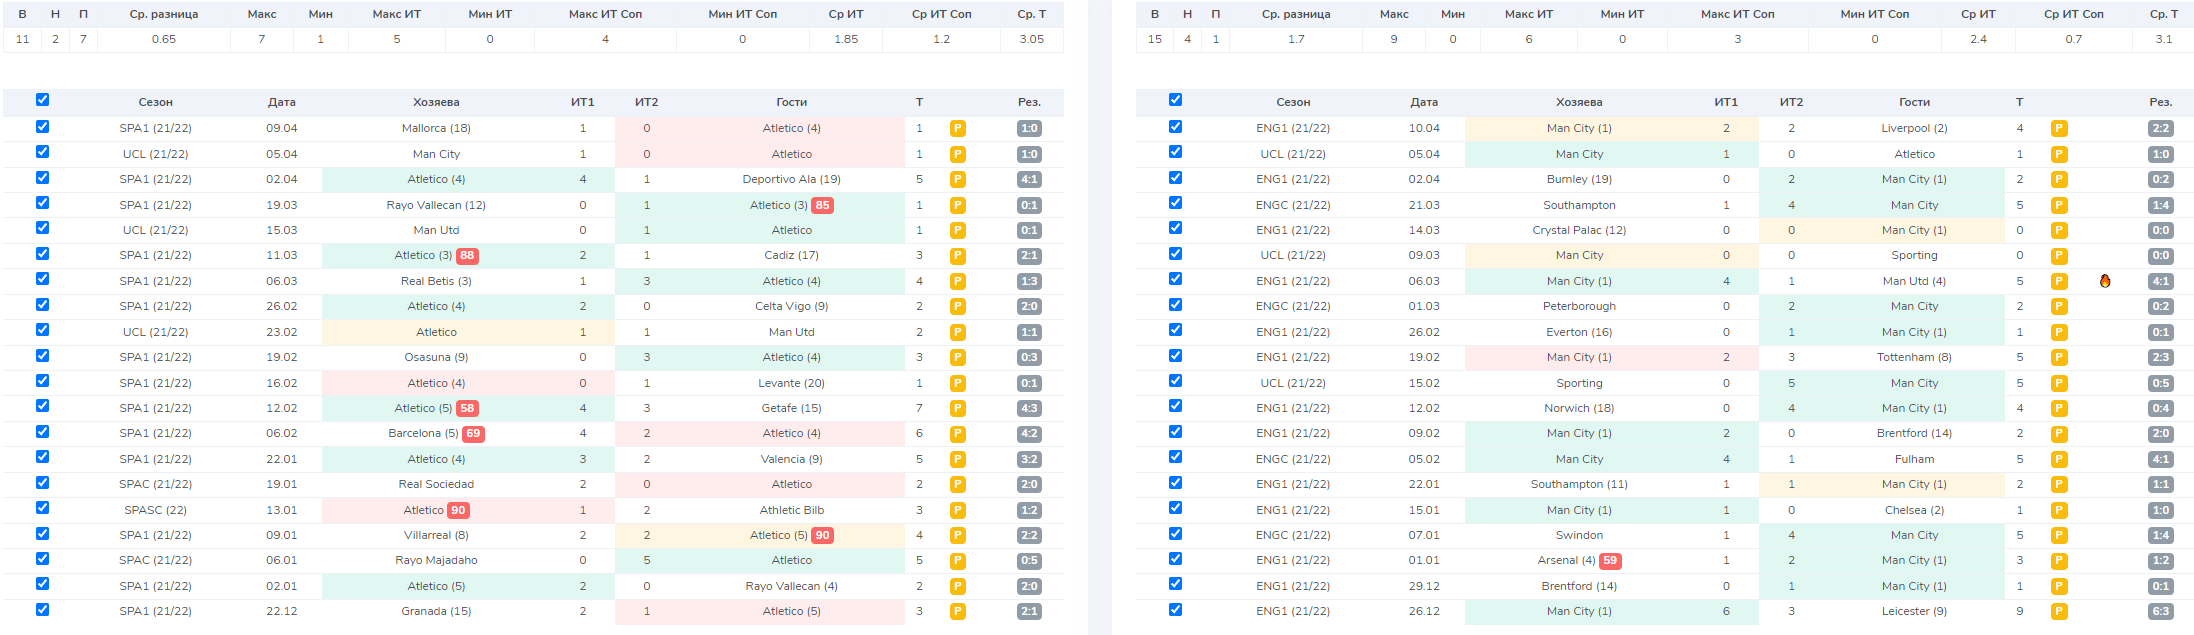Click the yellow P icon in Valencia (9) row
The height and width of the screenshot is (635, 2194).
coord(957,459)
